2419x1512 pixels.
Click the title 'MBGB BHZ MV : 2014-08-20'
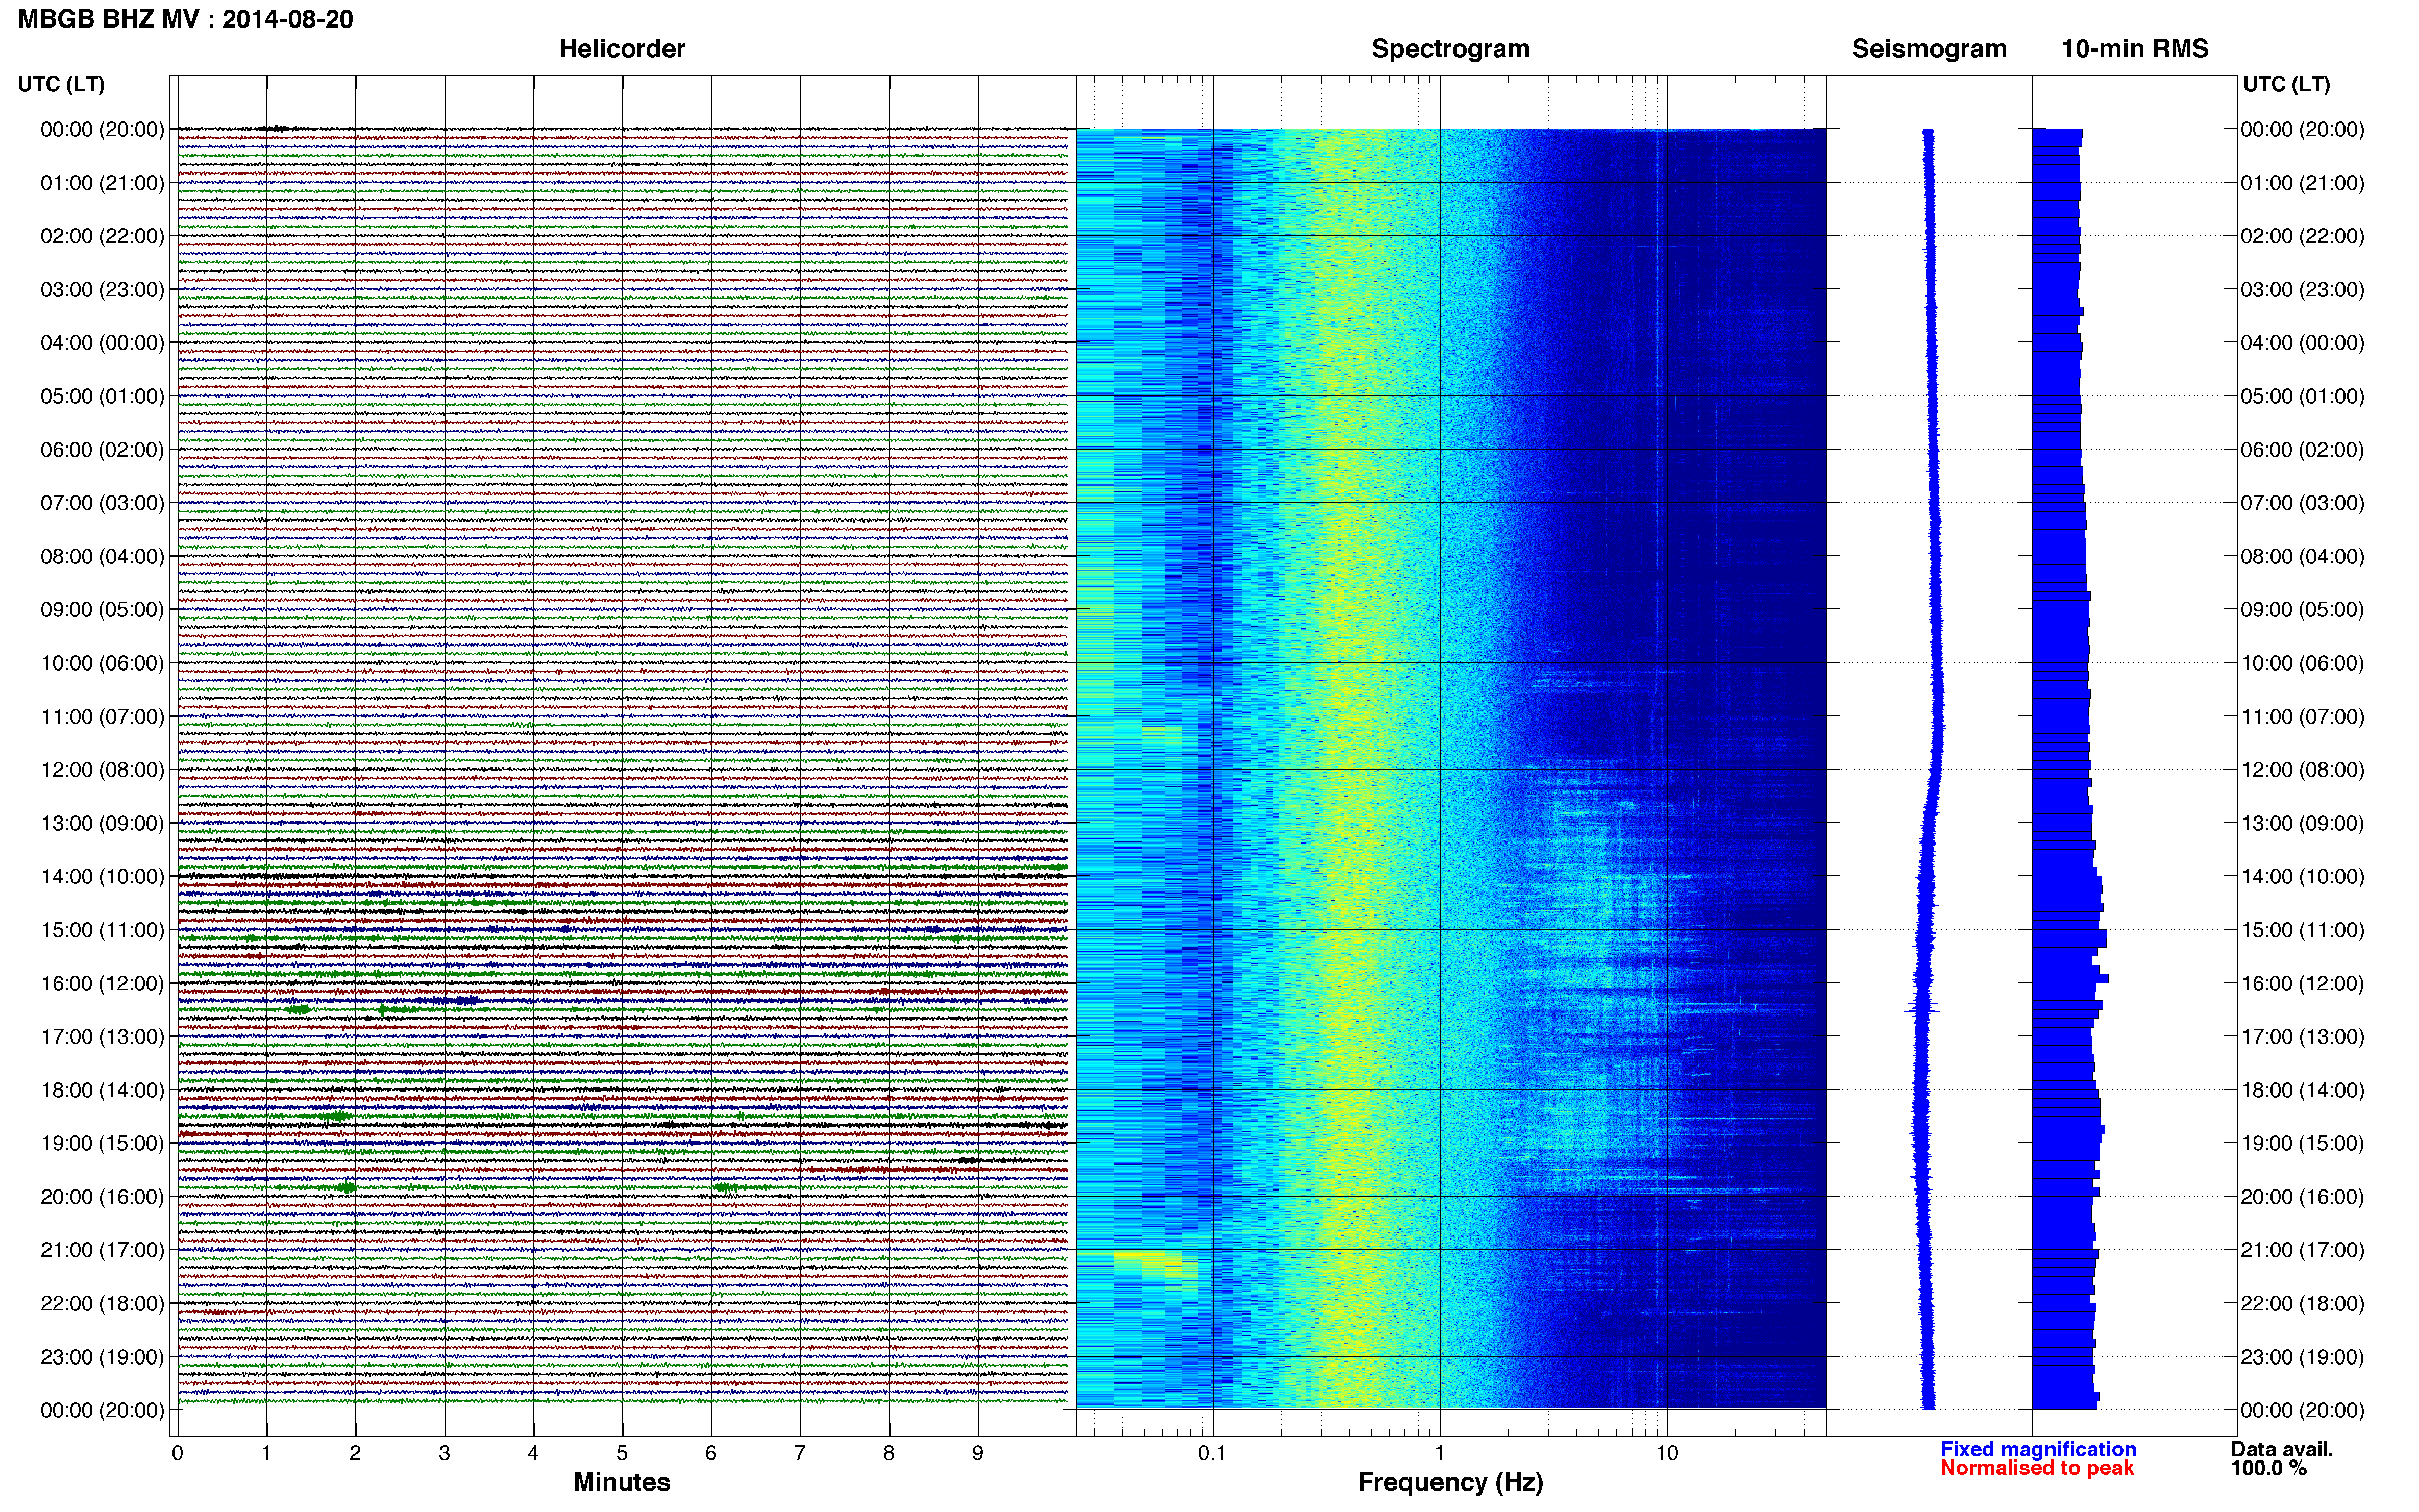pyautogui.click(x=186, y=19)
